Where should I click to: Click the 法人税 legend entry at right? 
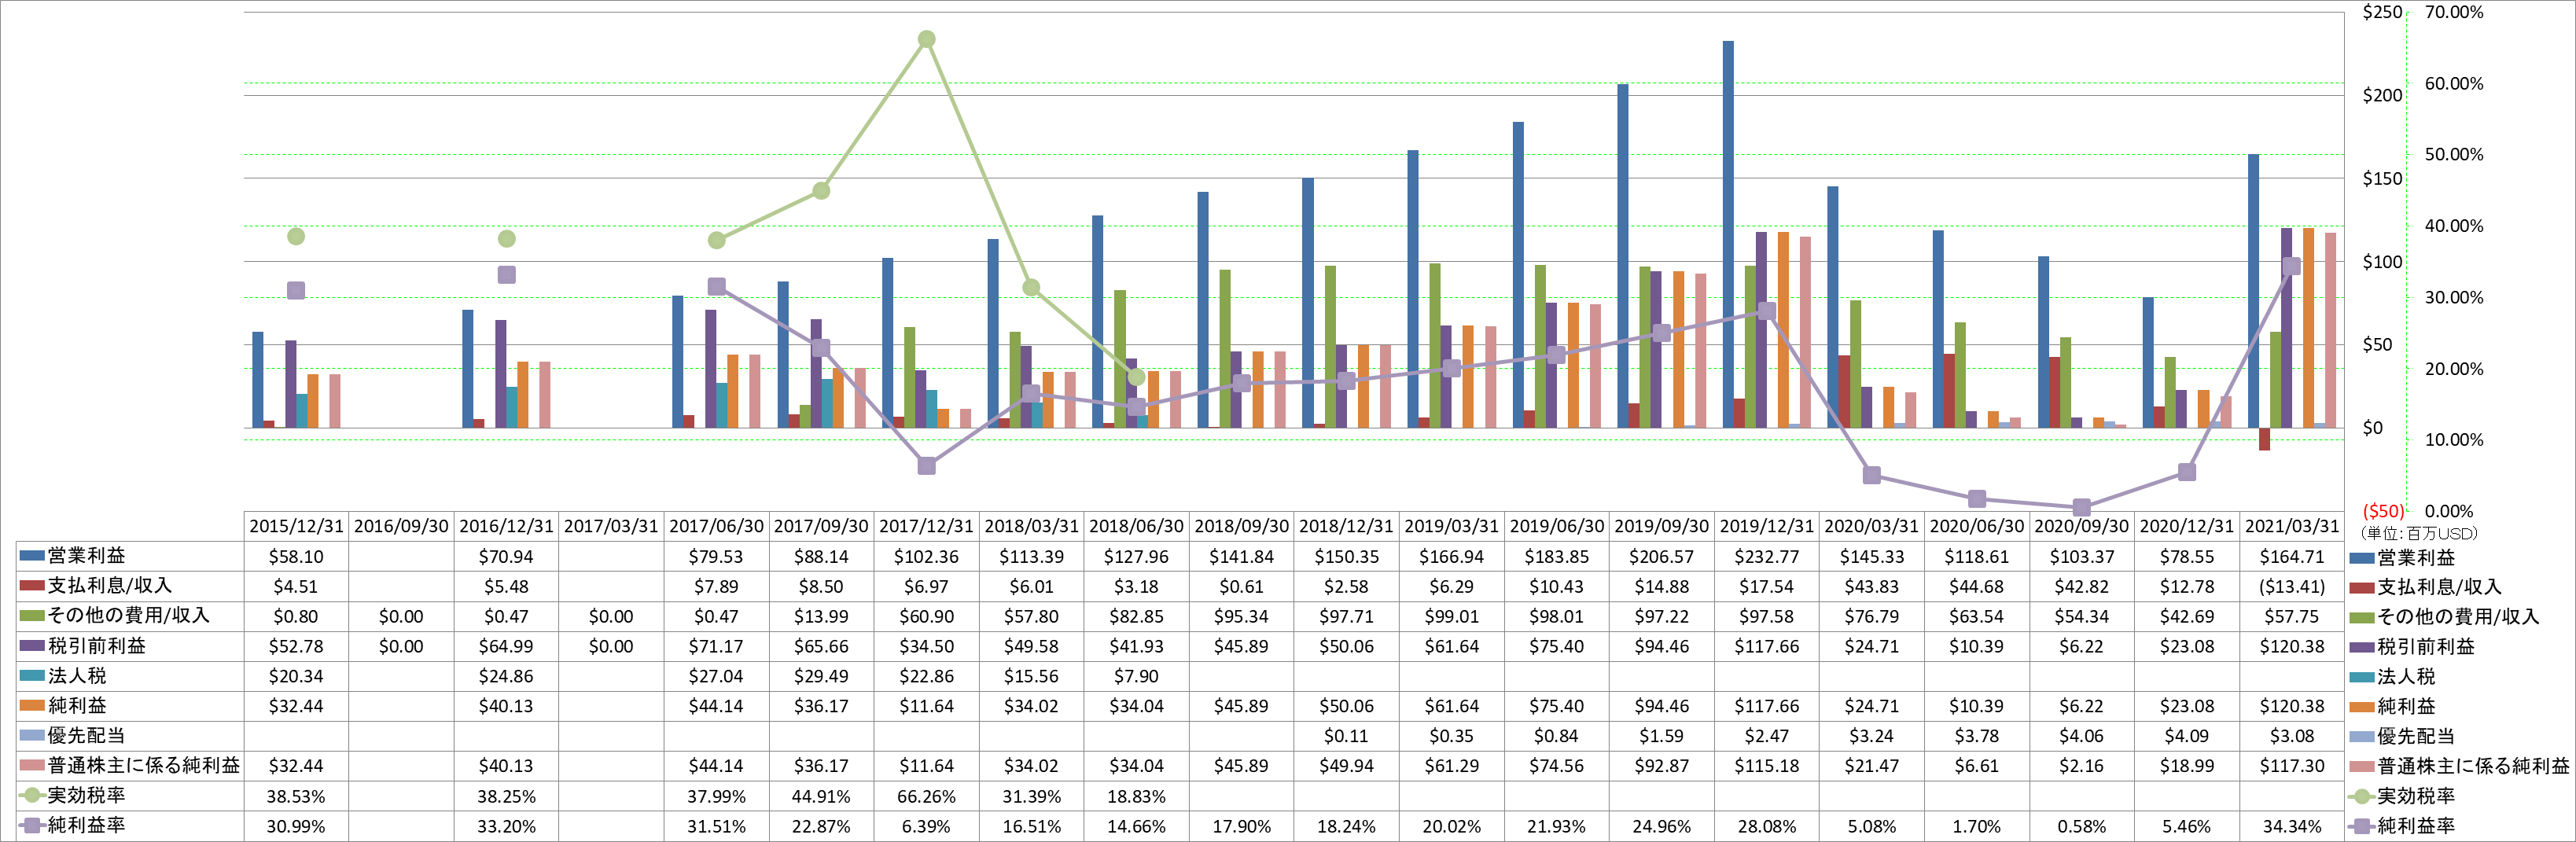(x=2406, y=677)
